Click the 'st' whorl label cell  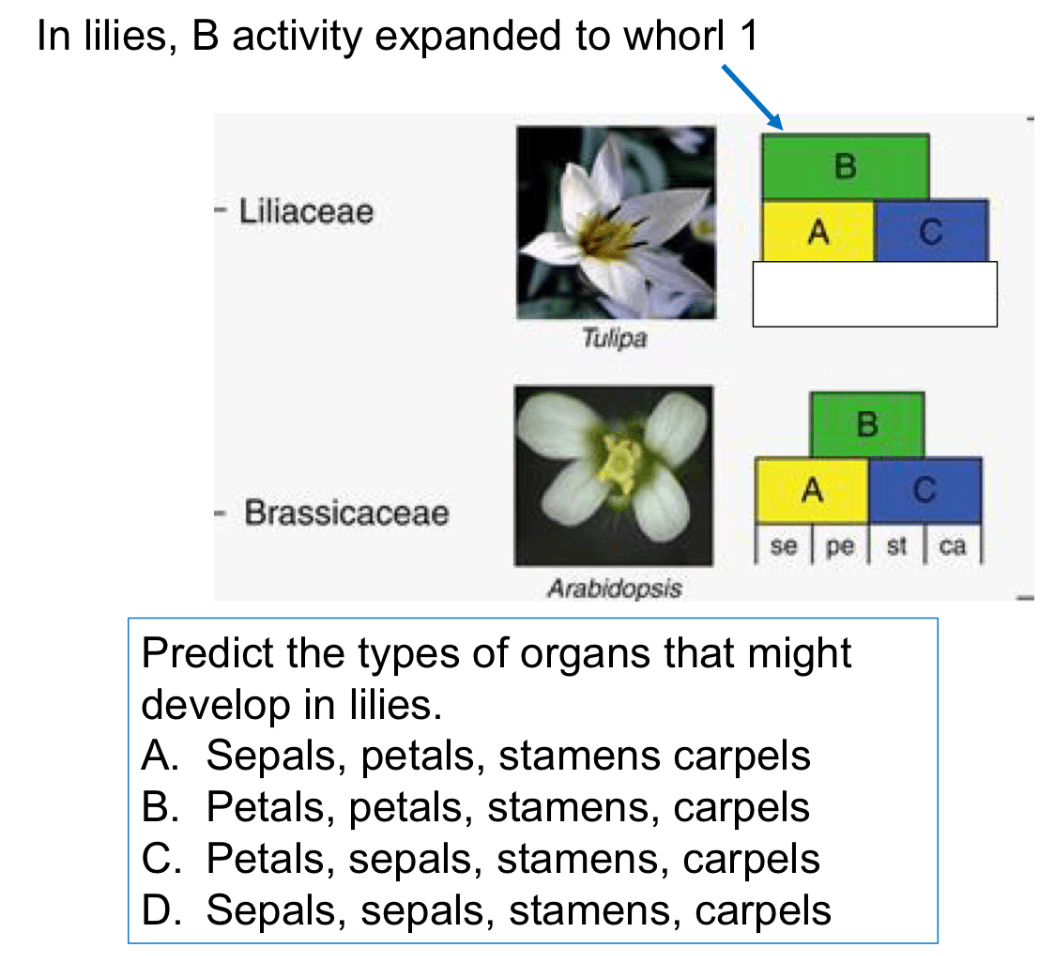tap(897, 545)
